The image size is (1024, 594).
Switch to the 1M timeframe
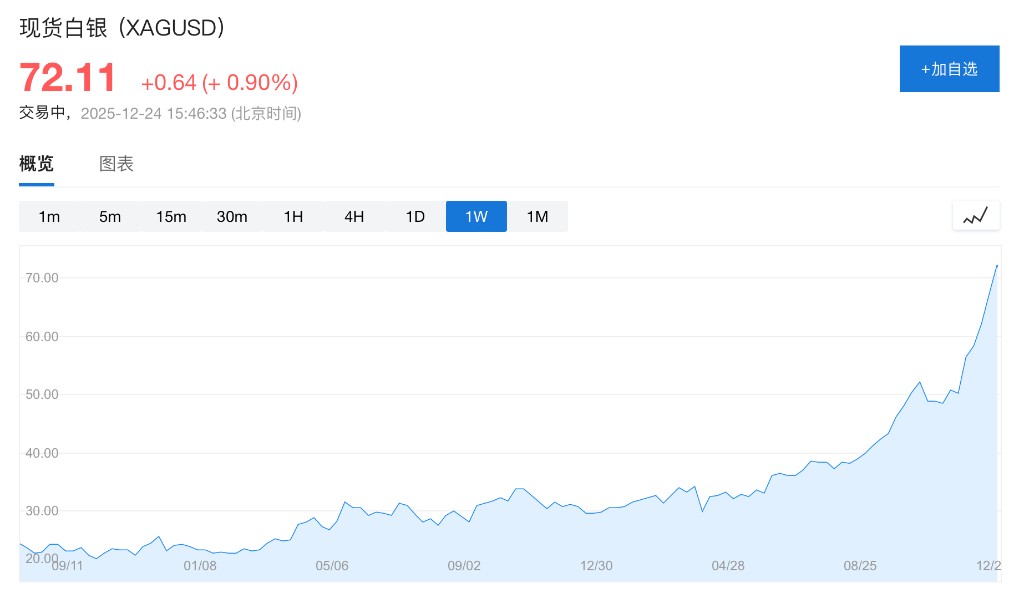click(537, 217)
